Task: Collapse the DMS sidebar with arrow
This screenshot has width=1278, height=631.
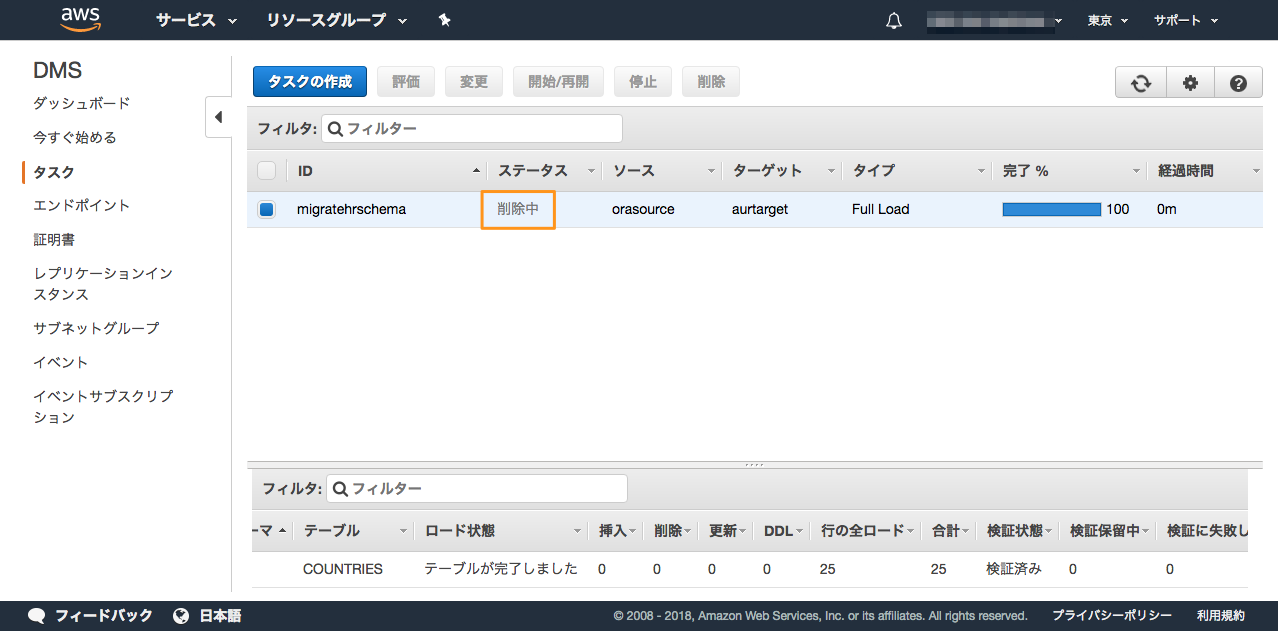Action: click(x=218, y=117)
